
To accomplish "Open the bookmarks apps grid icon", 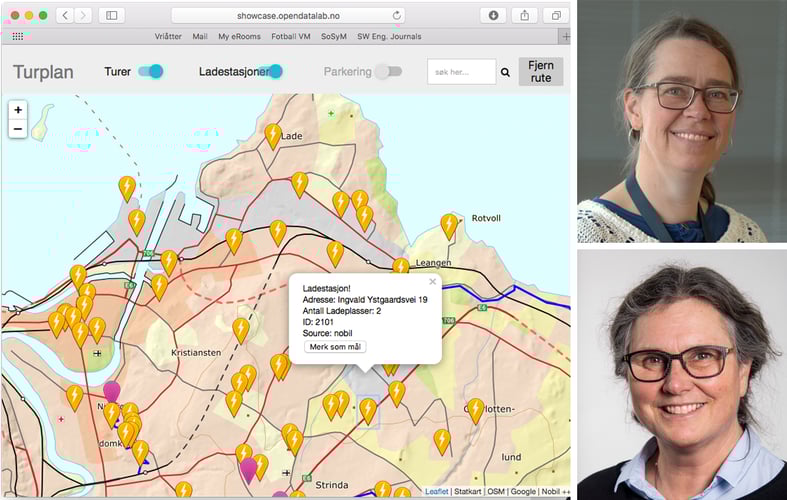I will 17,36.
